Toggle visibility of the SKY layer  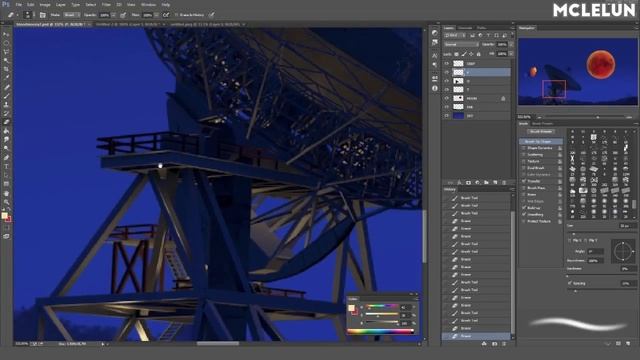click(447, 116)
